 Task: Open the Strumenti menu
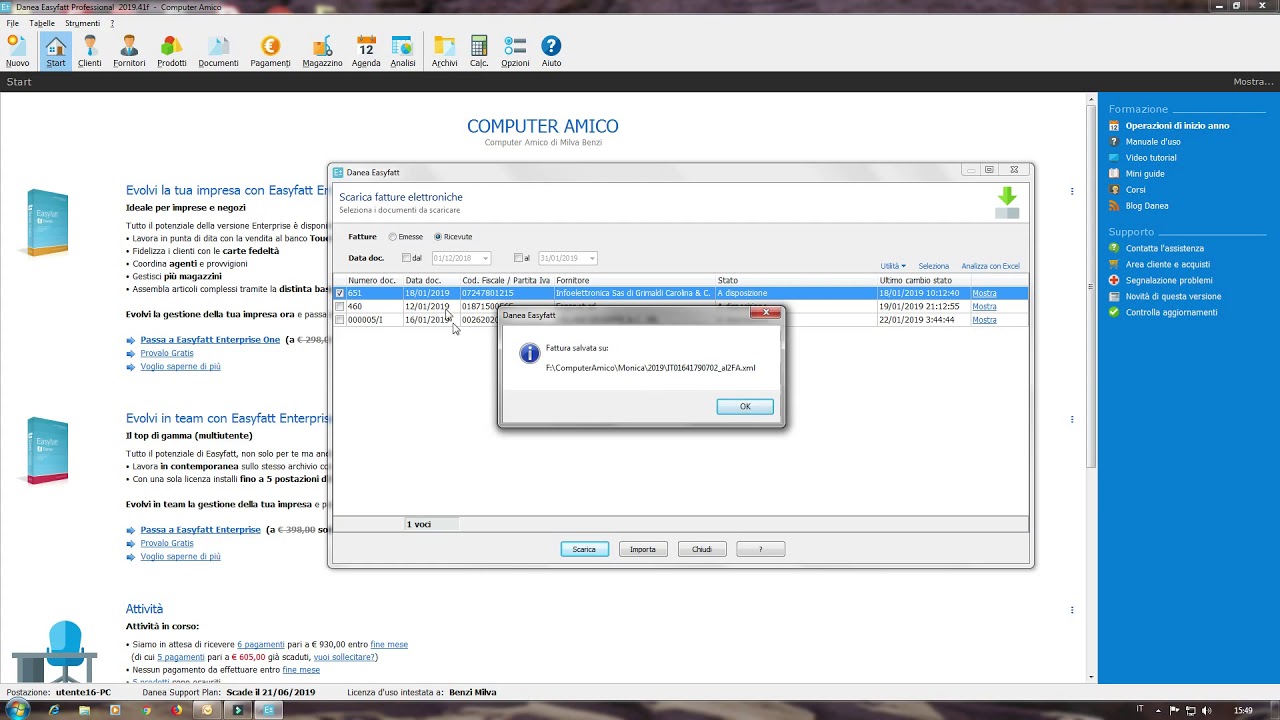(82, 23)
